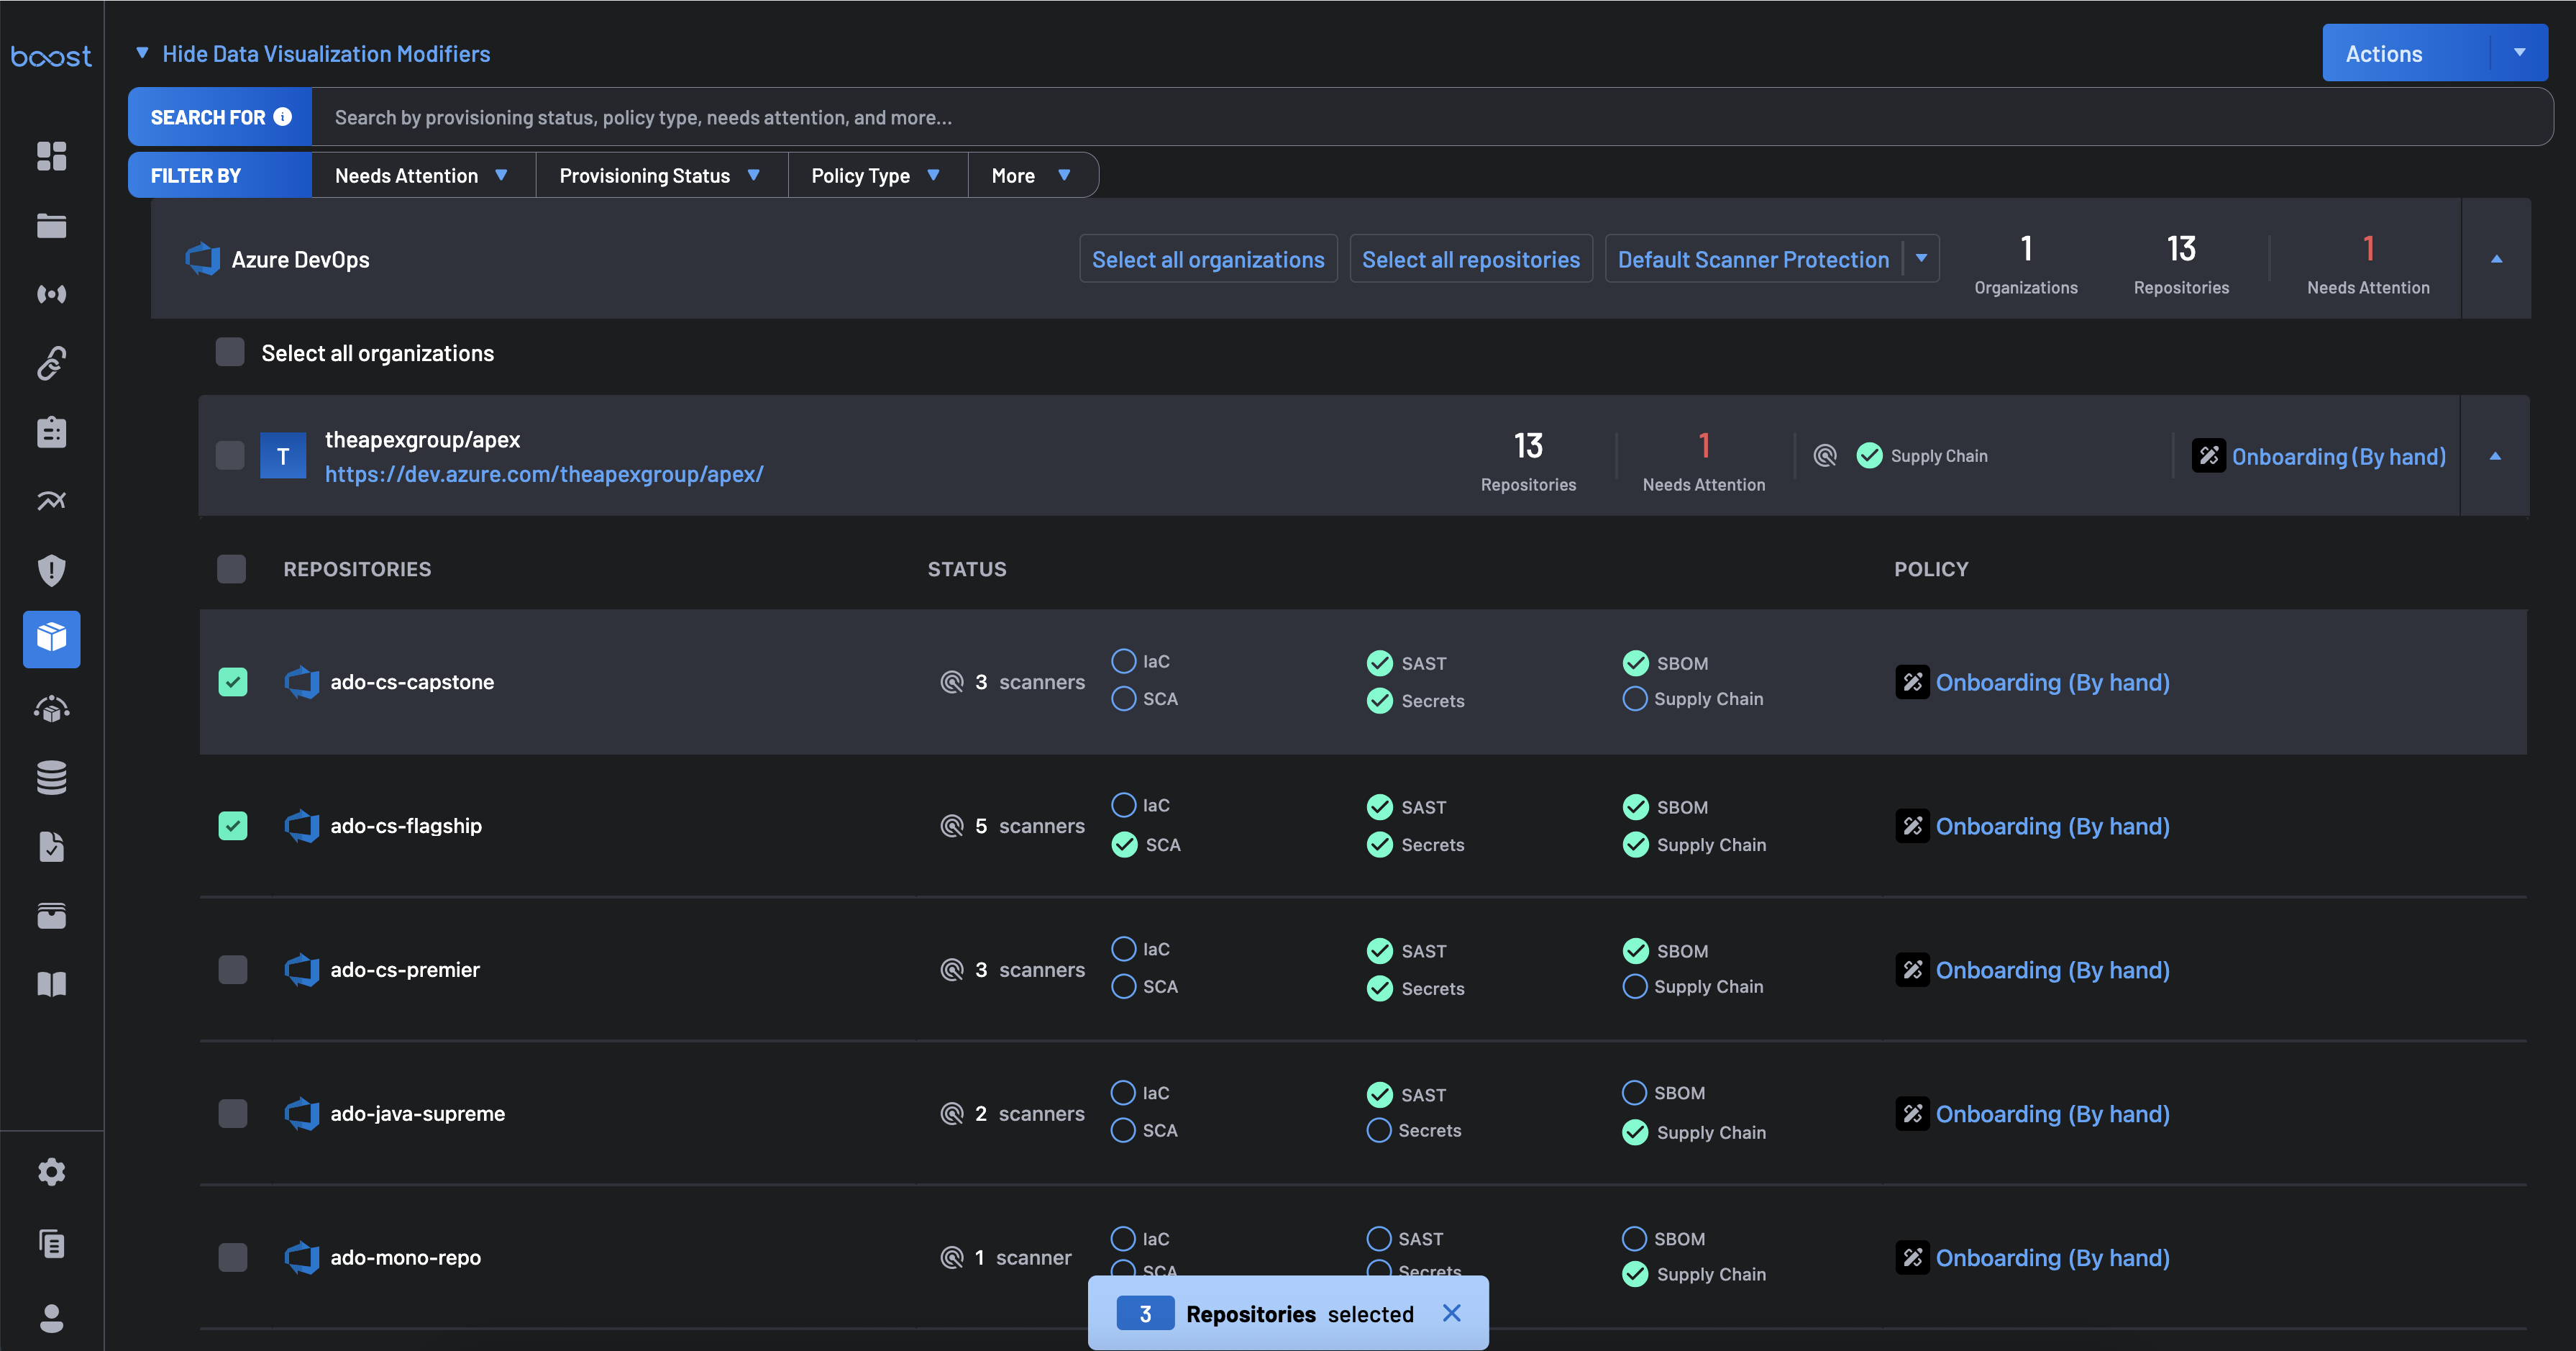Click scanner icon beside org Supply Chain
This screenshot has width=2576, height=1351.
click(x=1825, y=456)
